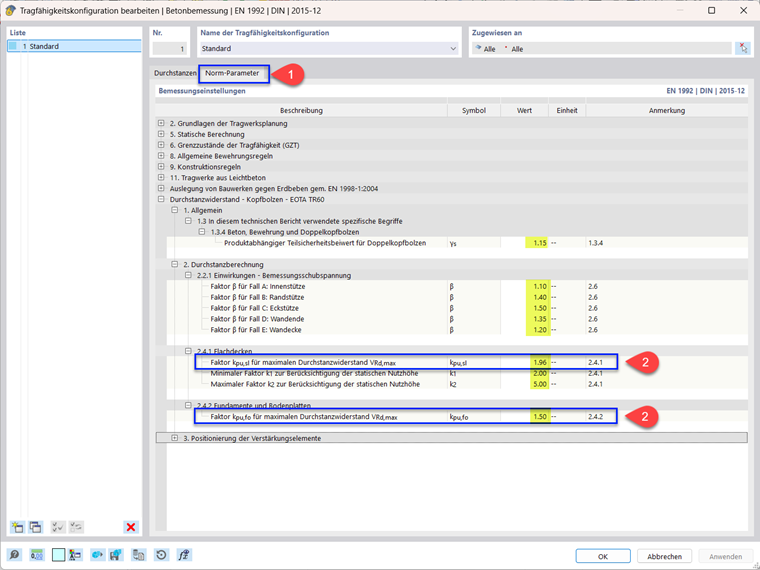This screenshot has height=570, width=760.
Task: Collapse 1.3 spezifische Begriffe node
Action: [x=188, y=221]
